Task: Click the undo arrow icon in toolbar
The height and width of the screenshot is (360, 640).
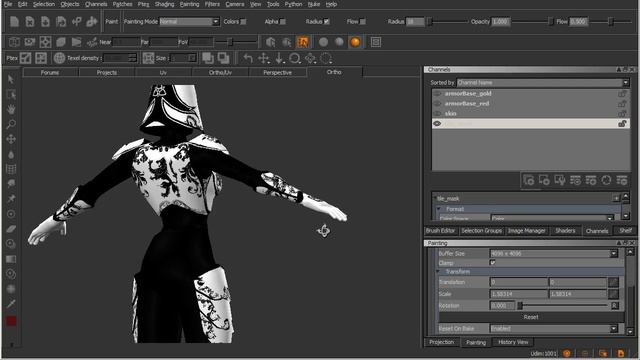Action: pos(248,58)
